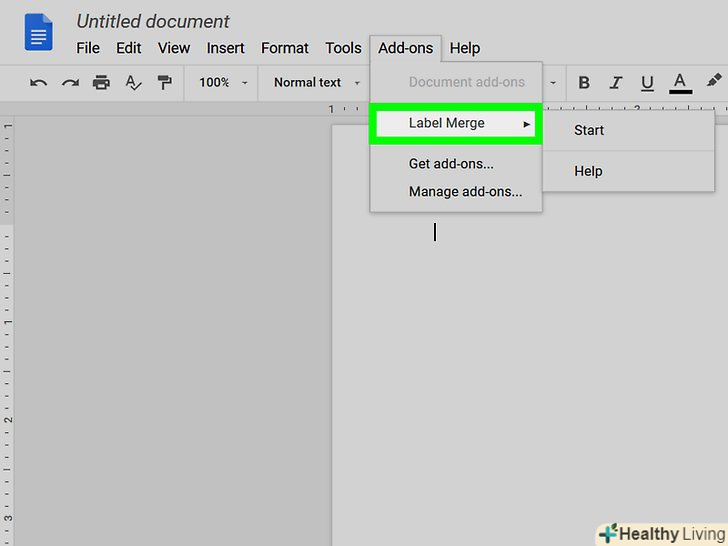Viewport: 728px width, 546px height.
Task: Undo the last action
Action: [39, 83]
